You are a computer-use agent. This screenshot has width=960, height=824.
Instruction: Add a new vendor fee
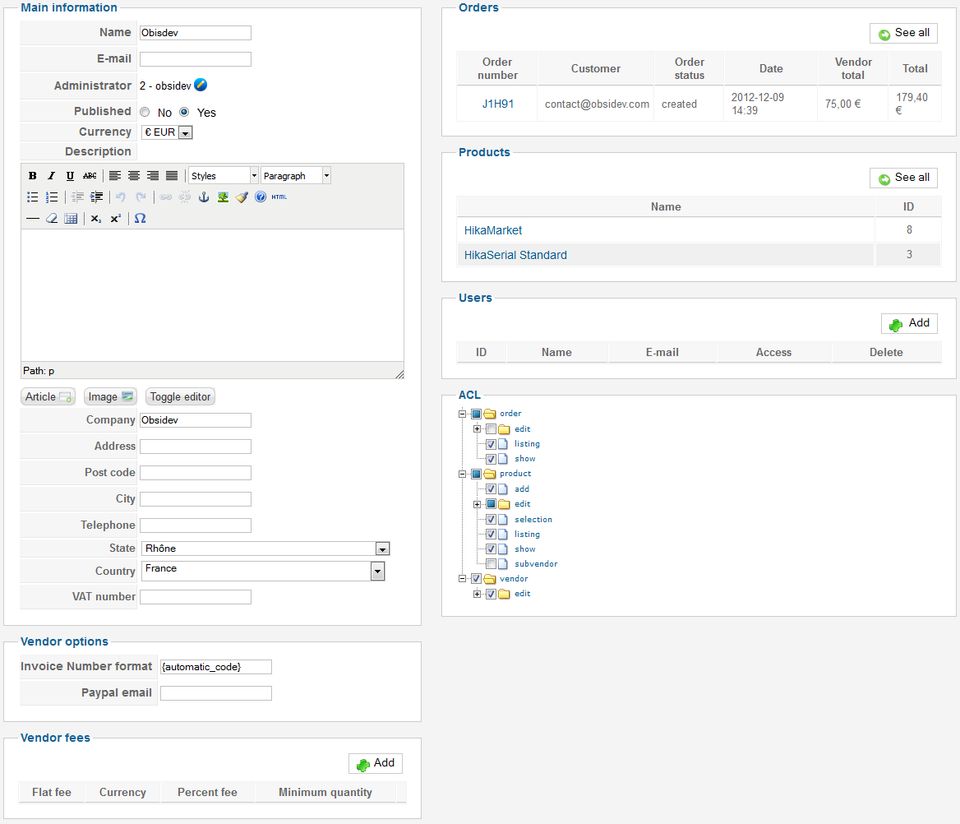[375, 763]
